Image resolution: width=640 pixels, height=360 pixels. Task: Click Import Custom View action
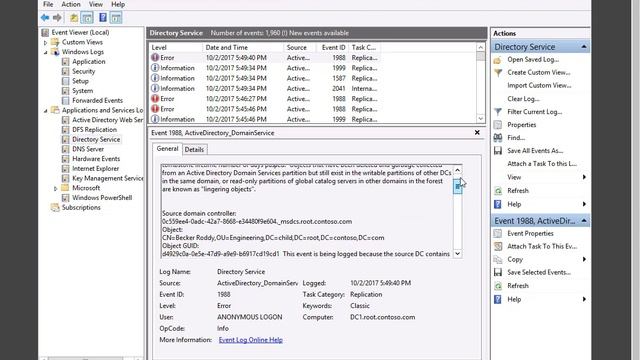pyautogui.click(x=539, y=86)
